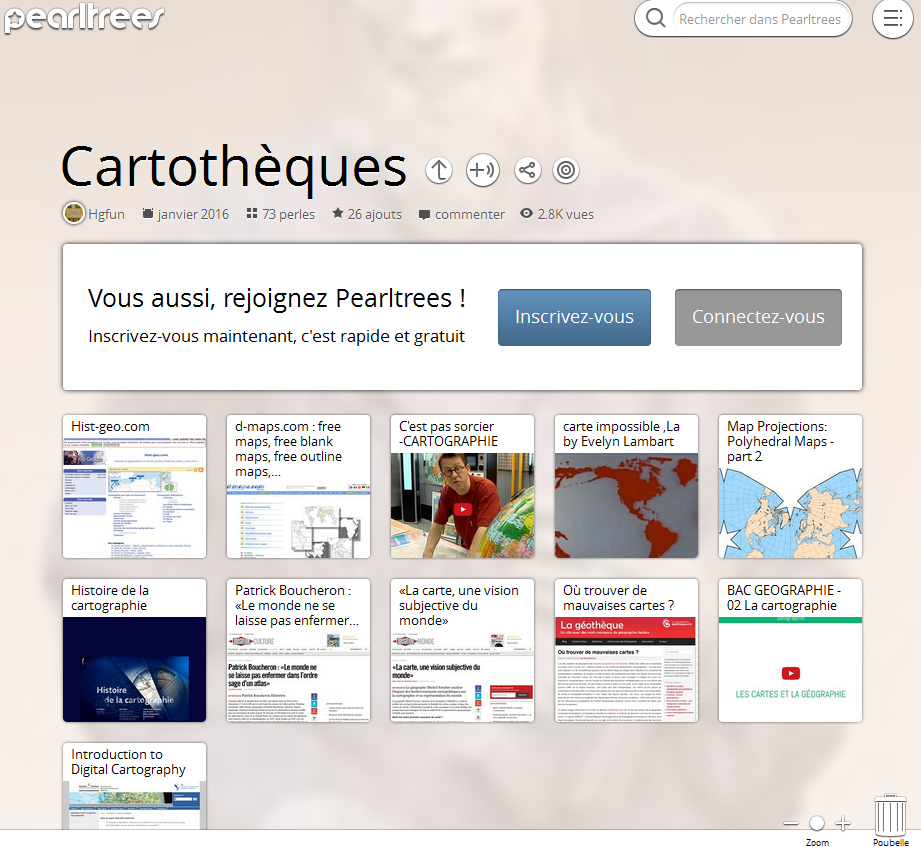The image size is (921, 847).
Task: Open Map Projections: Polyhedral Maps pearl
Action: pyautogui.click(x=790, y=486)
